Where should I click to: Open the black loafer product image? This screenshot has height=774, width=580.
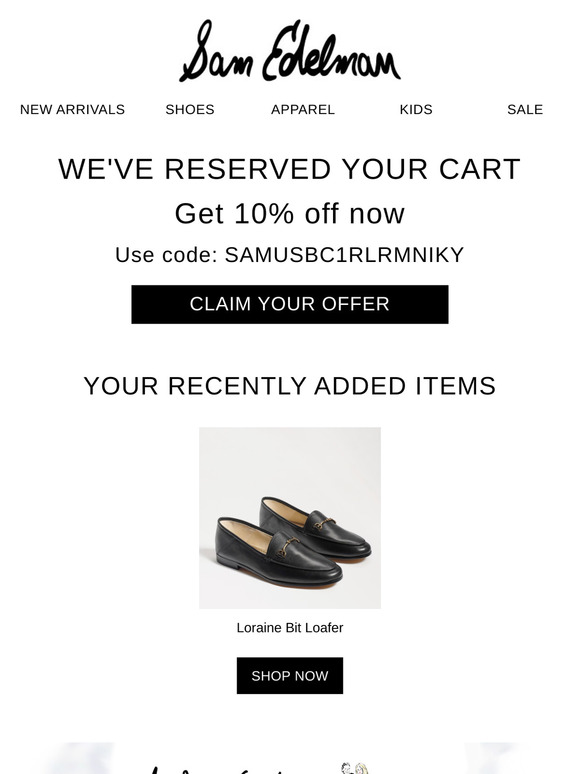(x=290, y=518)
